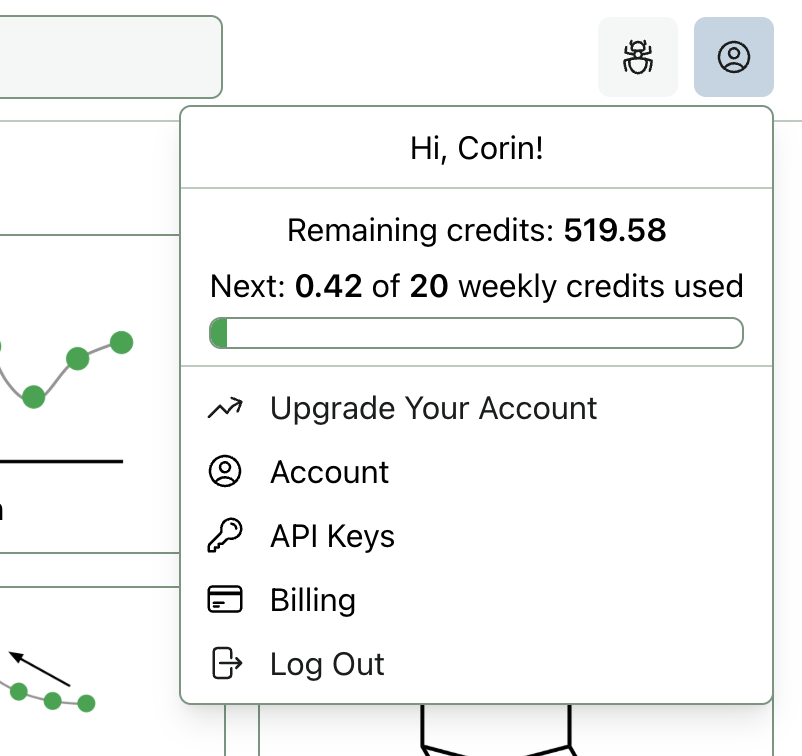Click the "Hi, Corin!" greeting header
This screenshot has height=756, width=802.
click(476, 148)
